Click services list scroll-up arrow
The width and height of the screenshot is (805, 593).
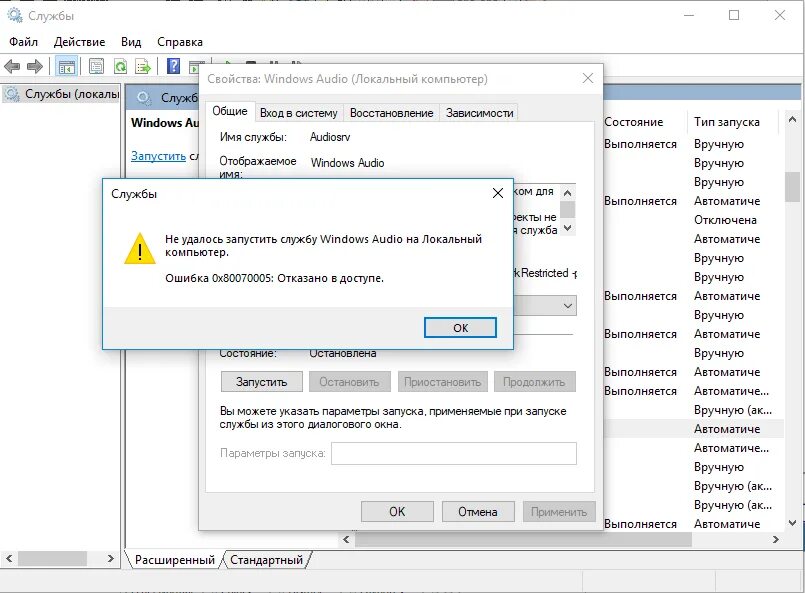pyautogui.click(x=792, y=119)
